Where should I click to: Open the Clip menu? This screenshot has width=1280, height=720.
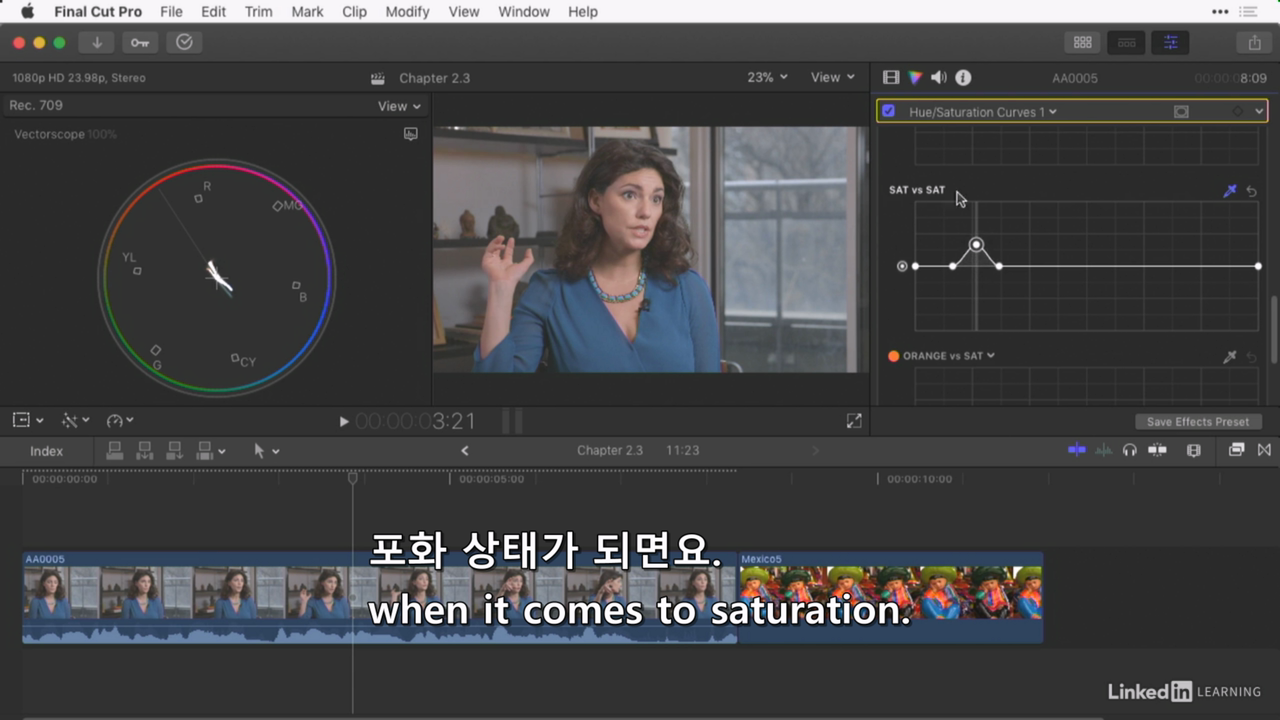click(x=354, y=12)
